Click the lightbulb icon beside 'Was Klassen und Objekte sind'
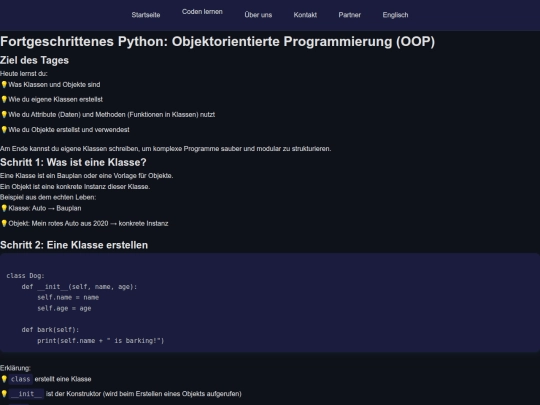 point(4,84)
